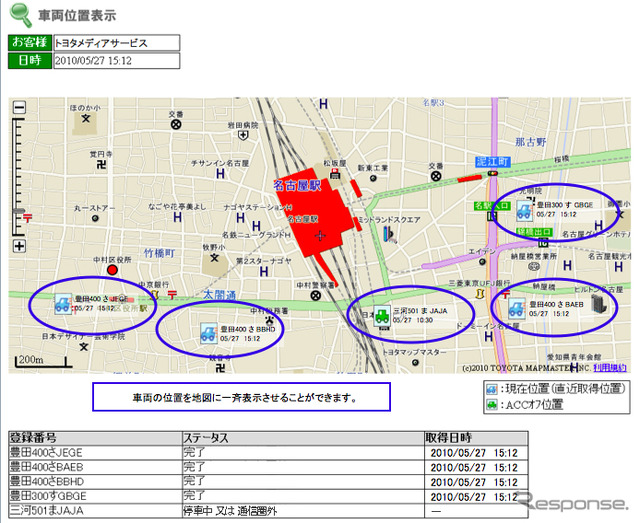The height and width of the screenshot is (523, 640).
Task: Click the ステータス column header
Action: pyautogui.click(x=303, y=438)
